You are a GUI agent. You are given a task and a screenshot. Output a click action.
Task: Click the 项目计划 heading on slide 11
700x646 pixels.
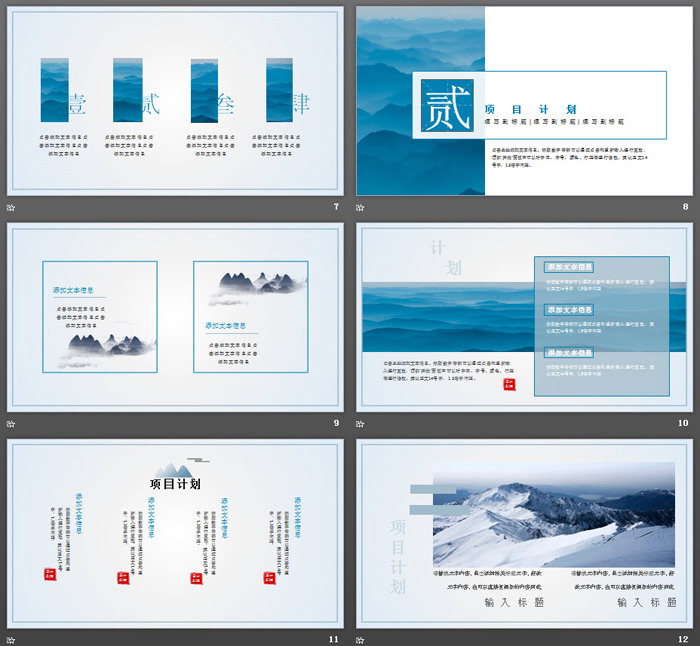coord(175,484)
